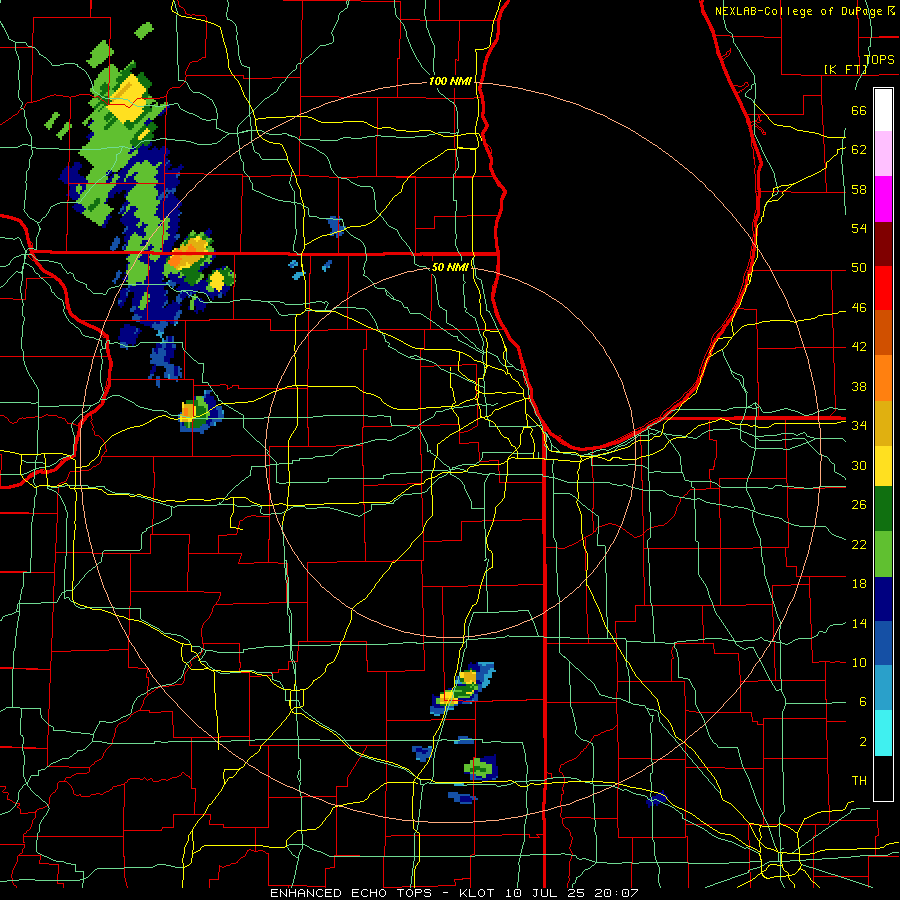Click the cyan legend swatch
900x900 pixels.
[x=883, y=733]
